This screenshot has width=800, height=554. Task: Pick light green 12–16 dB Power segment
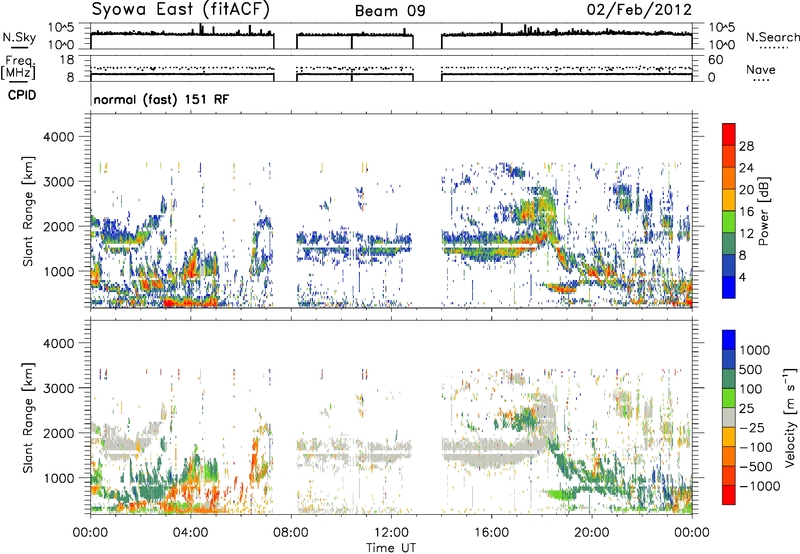coord(729,221)
